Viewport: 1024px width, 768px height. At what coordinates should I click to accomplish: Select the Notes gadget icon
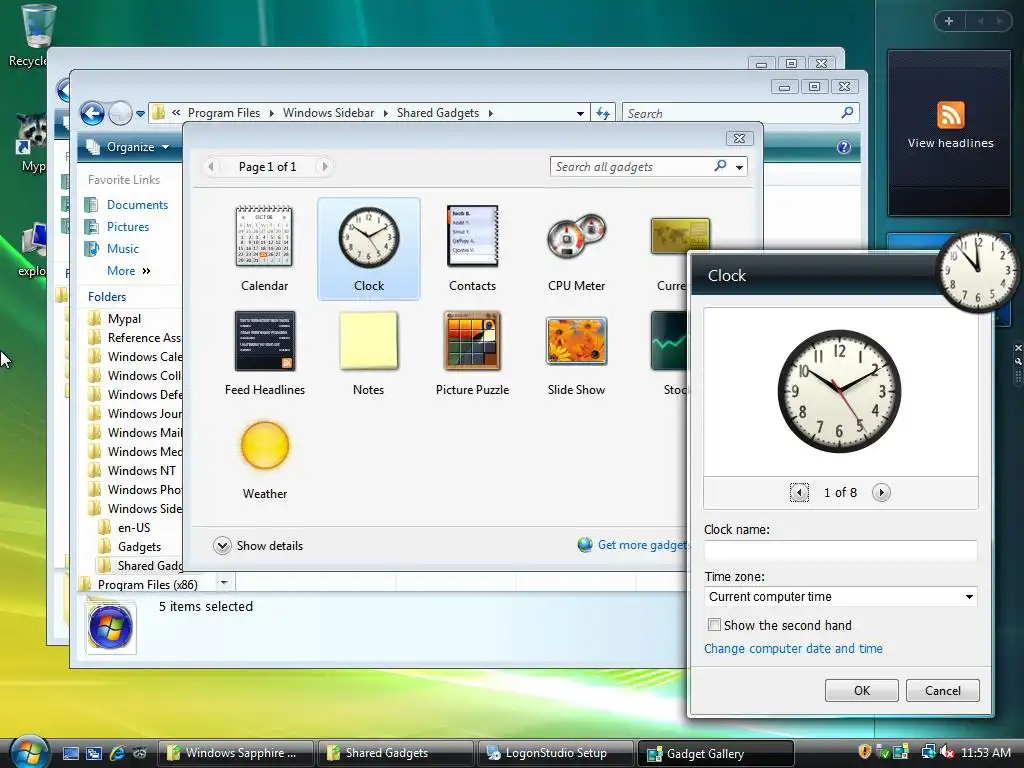coord(368,341)
